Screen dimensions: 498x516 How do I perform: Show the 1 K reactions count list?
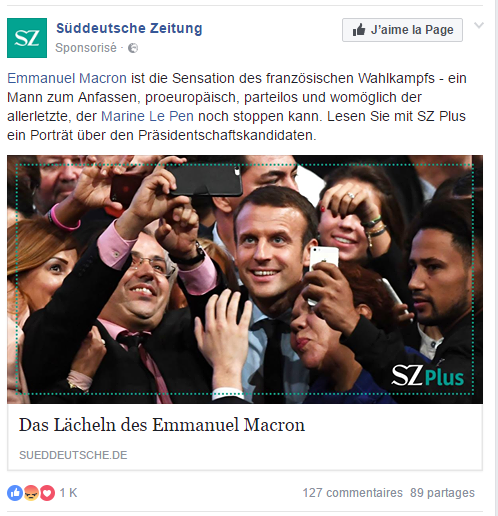[68, 493]
